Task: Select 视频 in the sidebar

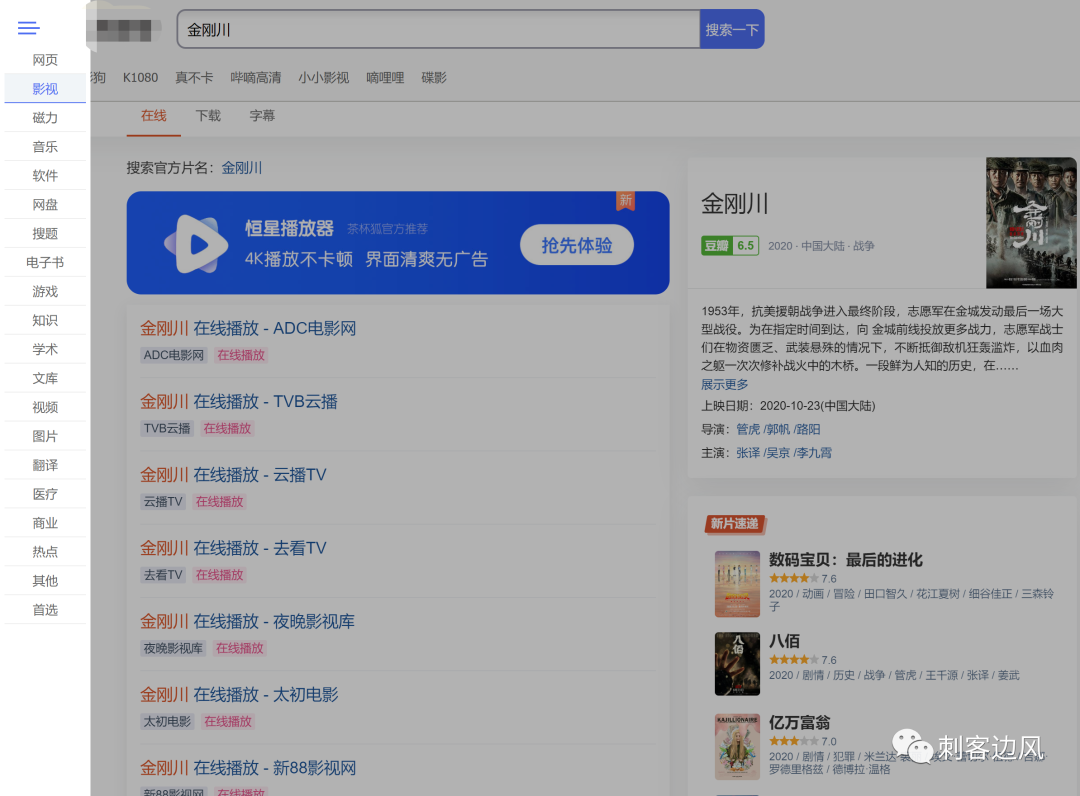Action: (x=45, y=407)
